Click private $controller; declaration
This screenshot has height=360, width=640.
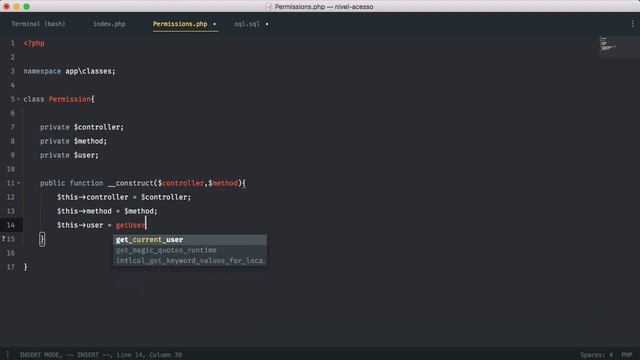(82, 127)
